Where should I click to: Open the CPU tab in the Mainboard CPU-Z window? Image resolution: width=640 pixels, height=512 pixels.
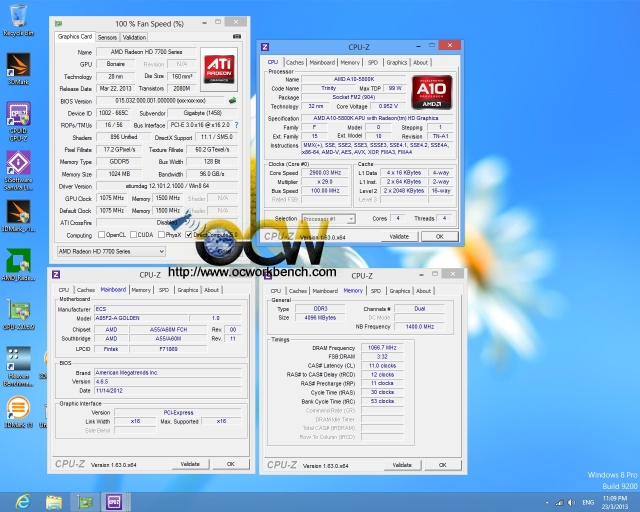64,290
